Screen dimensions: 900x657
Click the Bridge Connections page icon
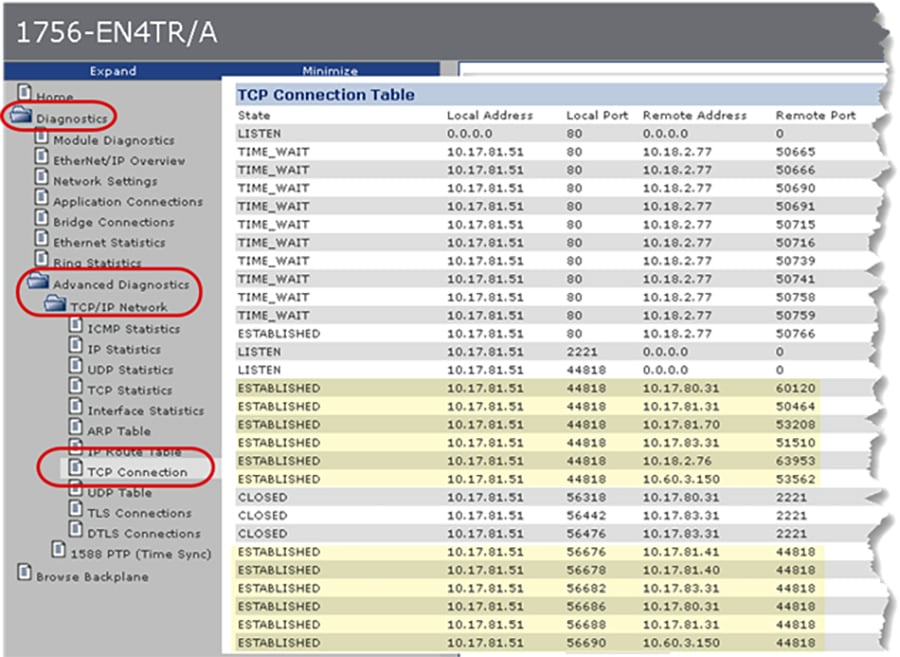point(41,219)
